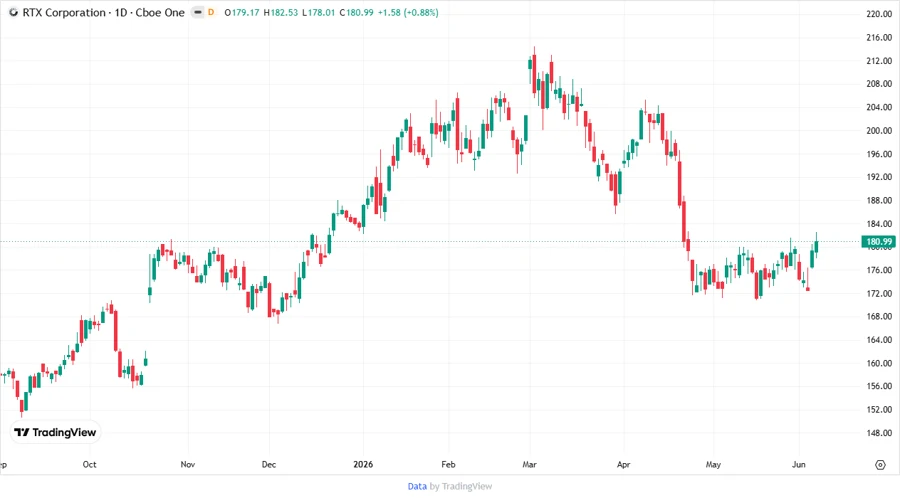Click the 160.00 price axis label
Image resolution: width=900 pixels, height=498 pixels.
(x=879, y=363)
